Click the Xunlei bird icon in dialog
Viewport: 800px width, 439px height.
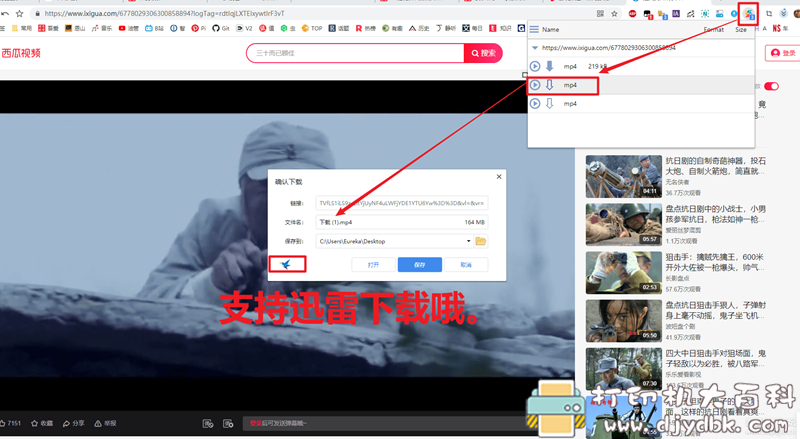286,264
